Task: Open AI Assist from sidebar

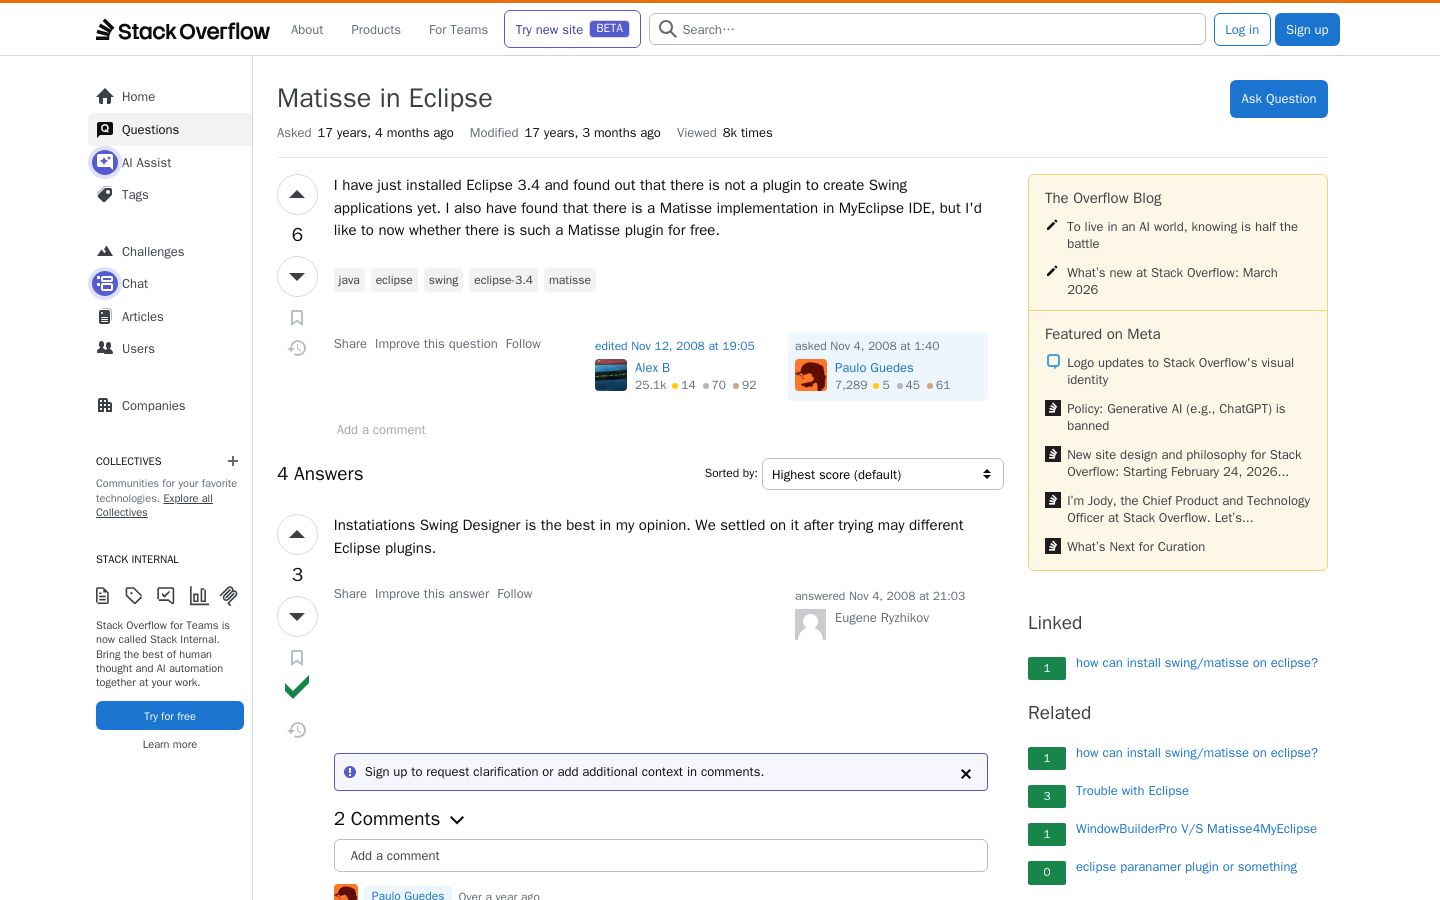Action: [170, 162]
